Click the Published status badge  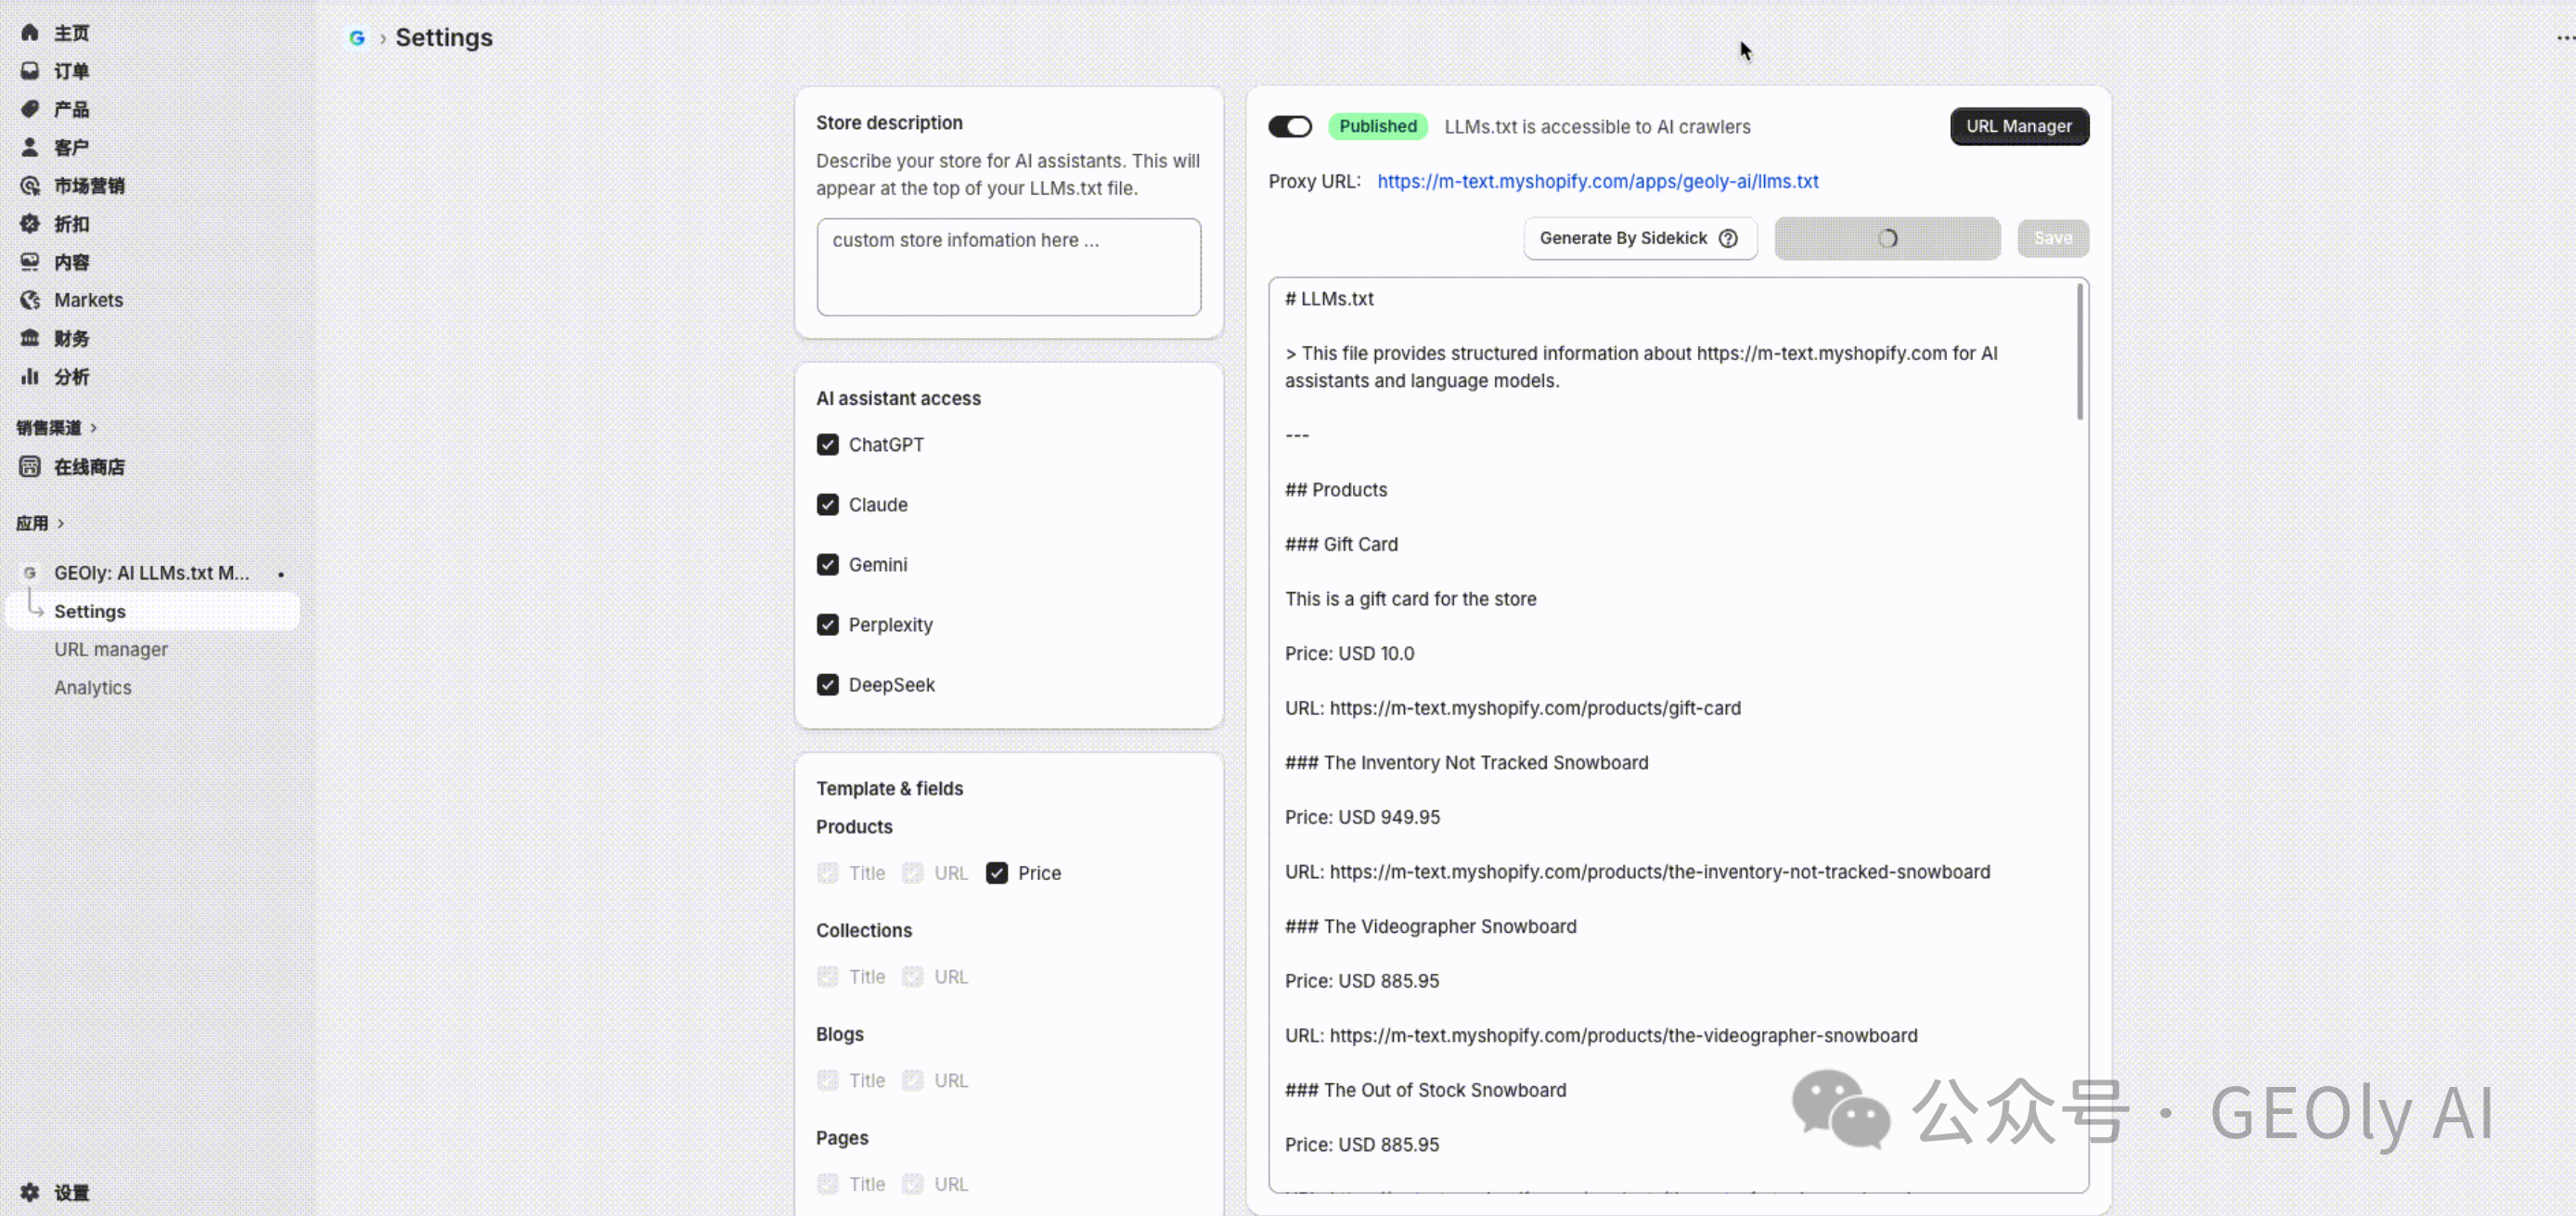[x=1377, y=127]
